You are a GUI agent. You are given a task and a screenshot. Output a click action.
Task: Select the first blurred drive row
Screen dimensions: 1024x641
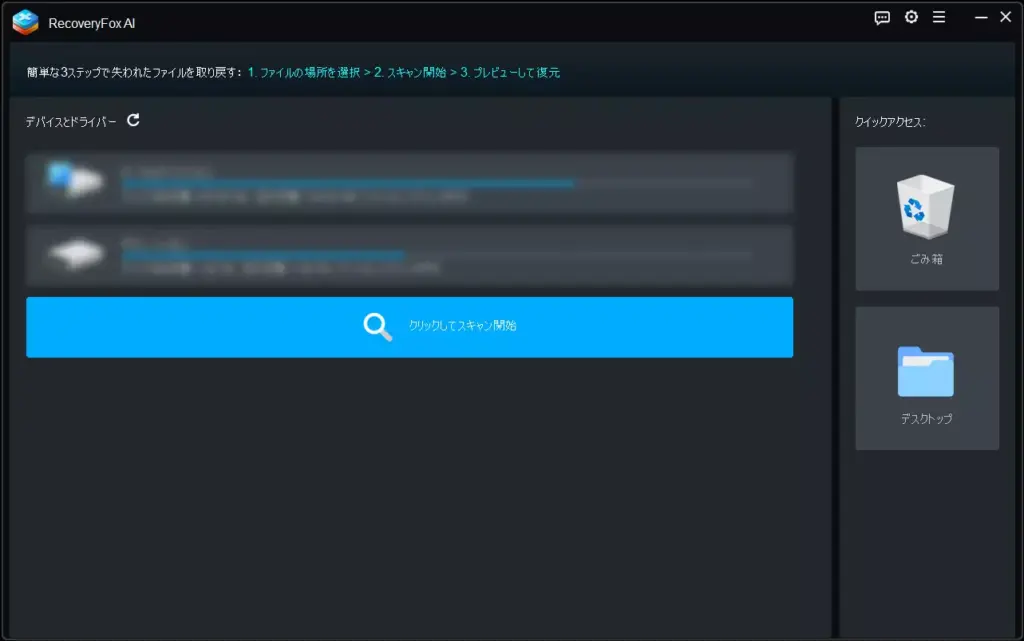tap(409, 183)
